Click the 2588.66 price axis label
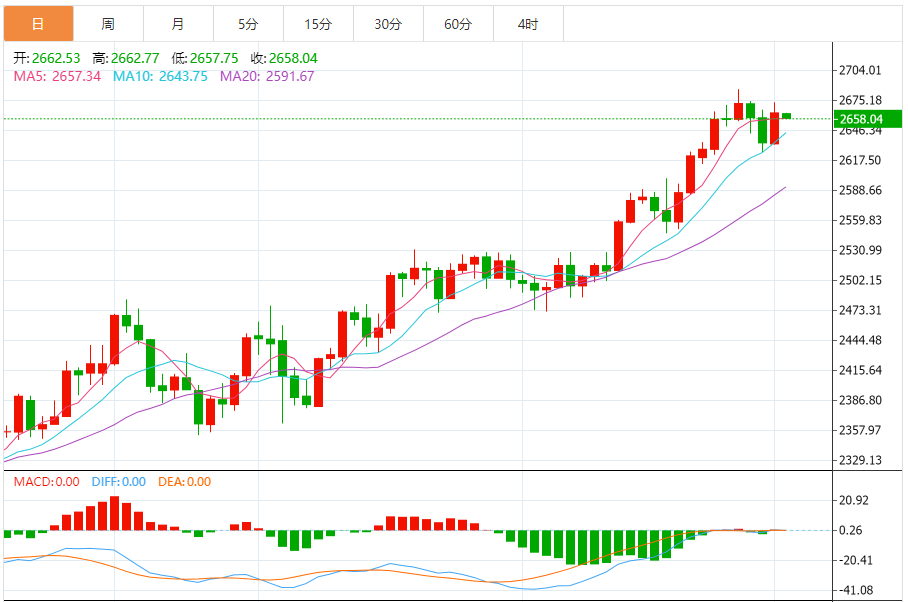 click(861, 190)
